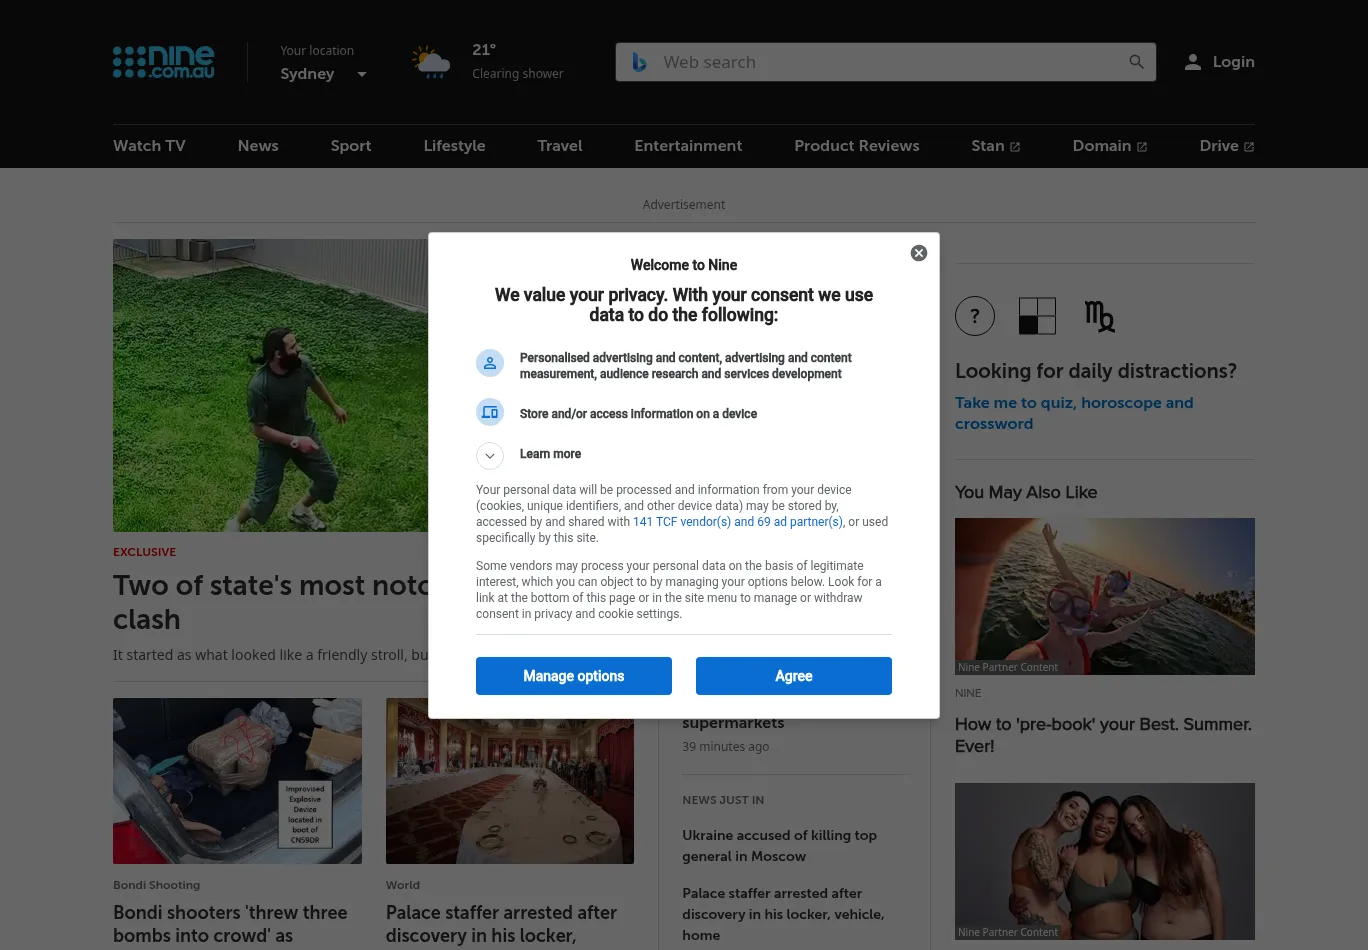This screenshot has width=1368, height=950.
Task: Open the quiz question mark icon
Action: [975, 316]
